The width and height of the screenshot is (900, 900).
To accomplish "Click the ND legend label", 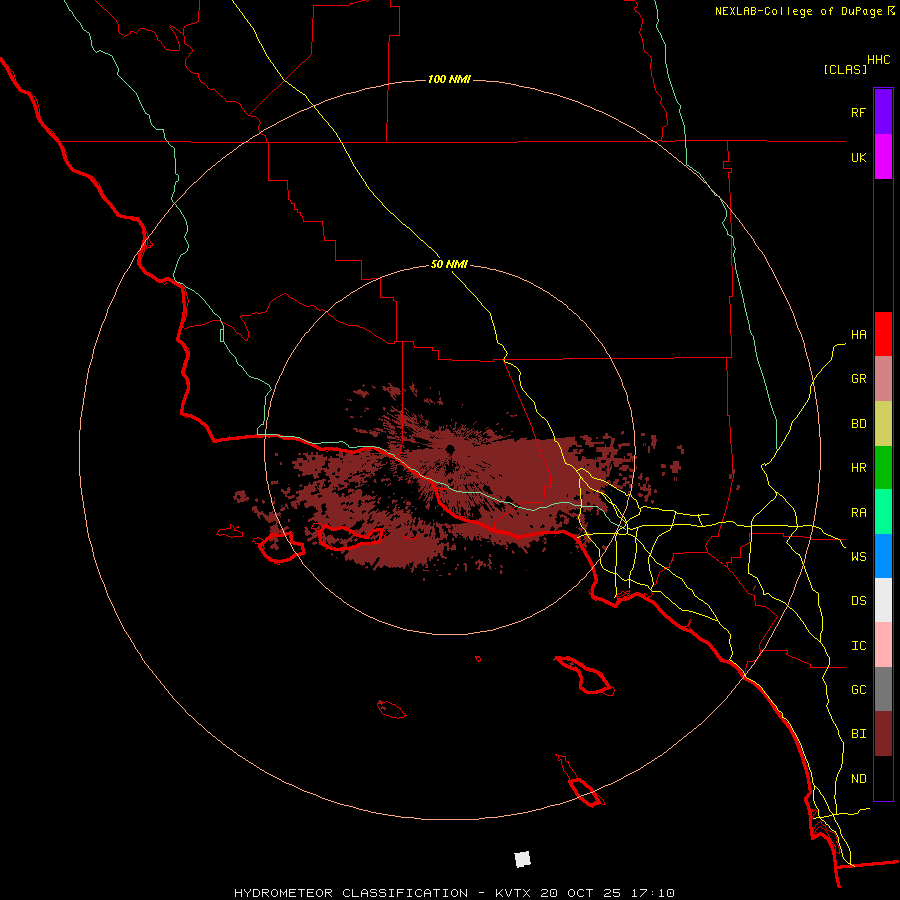I will (858, 779).
